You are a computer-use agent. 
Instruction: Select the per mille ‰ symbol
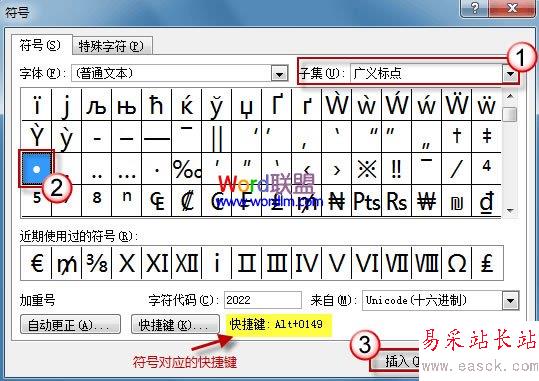point(186,169)
